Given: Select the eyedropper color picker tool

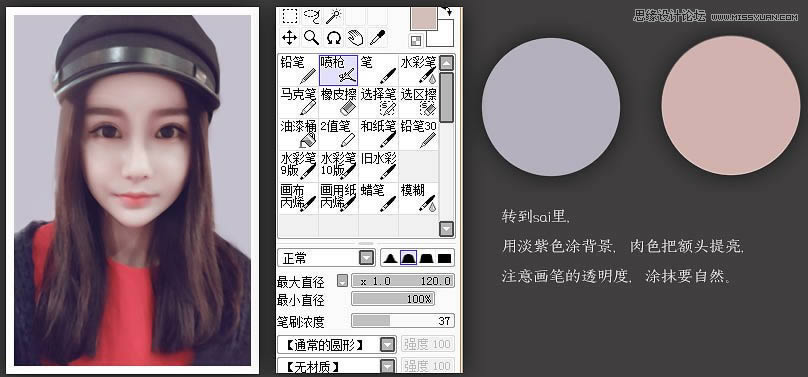Looking at the screenshot, I should point(377,38).
